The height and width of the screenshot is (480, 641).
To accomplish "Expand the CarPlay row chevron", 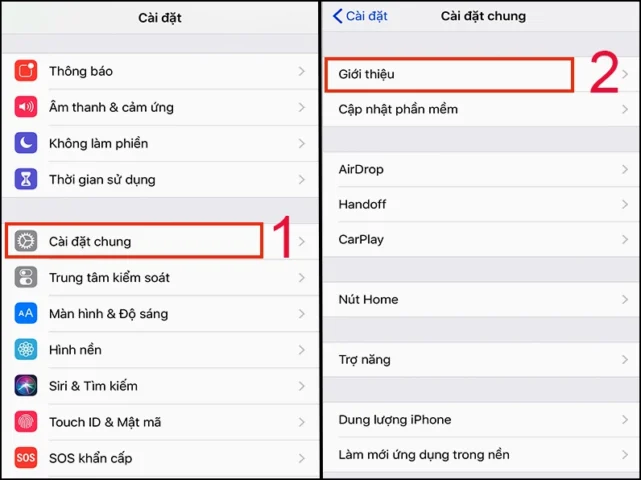I will coord(625,239).
